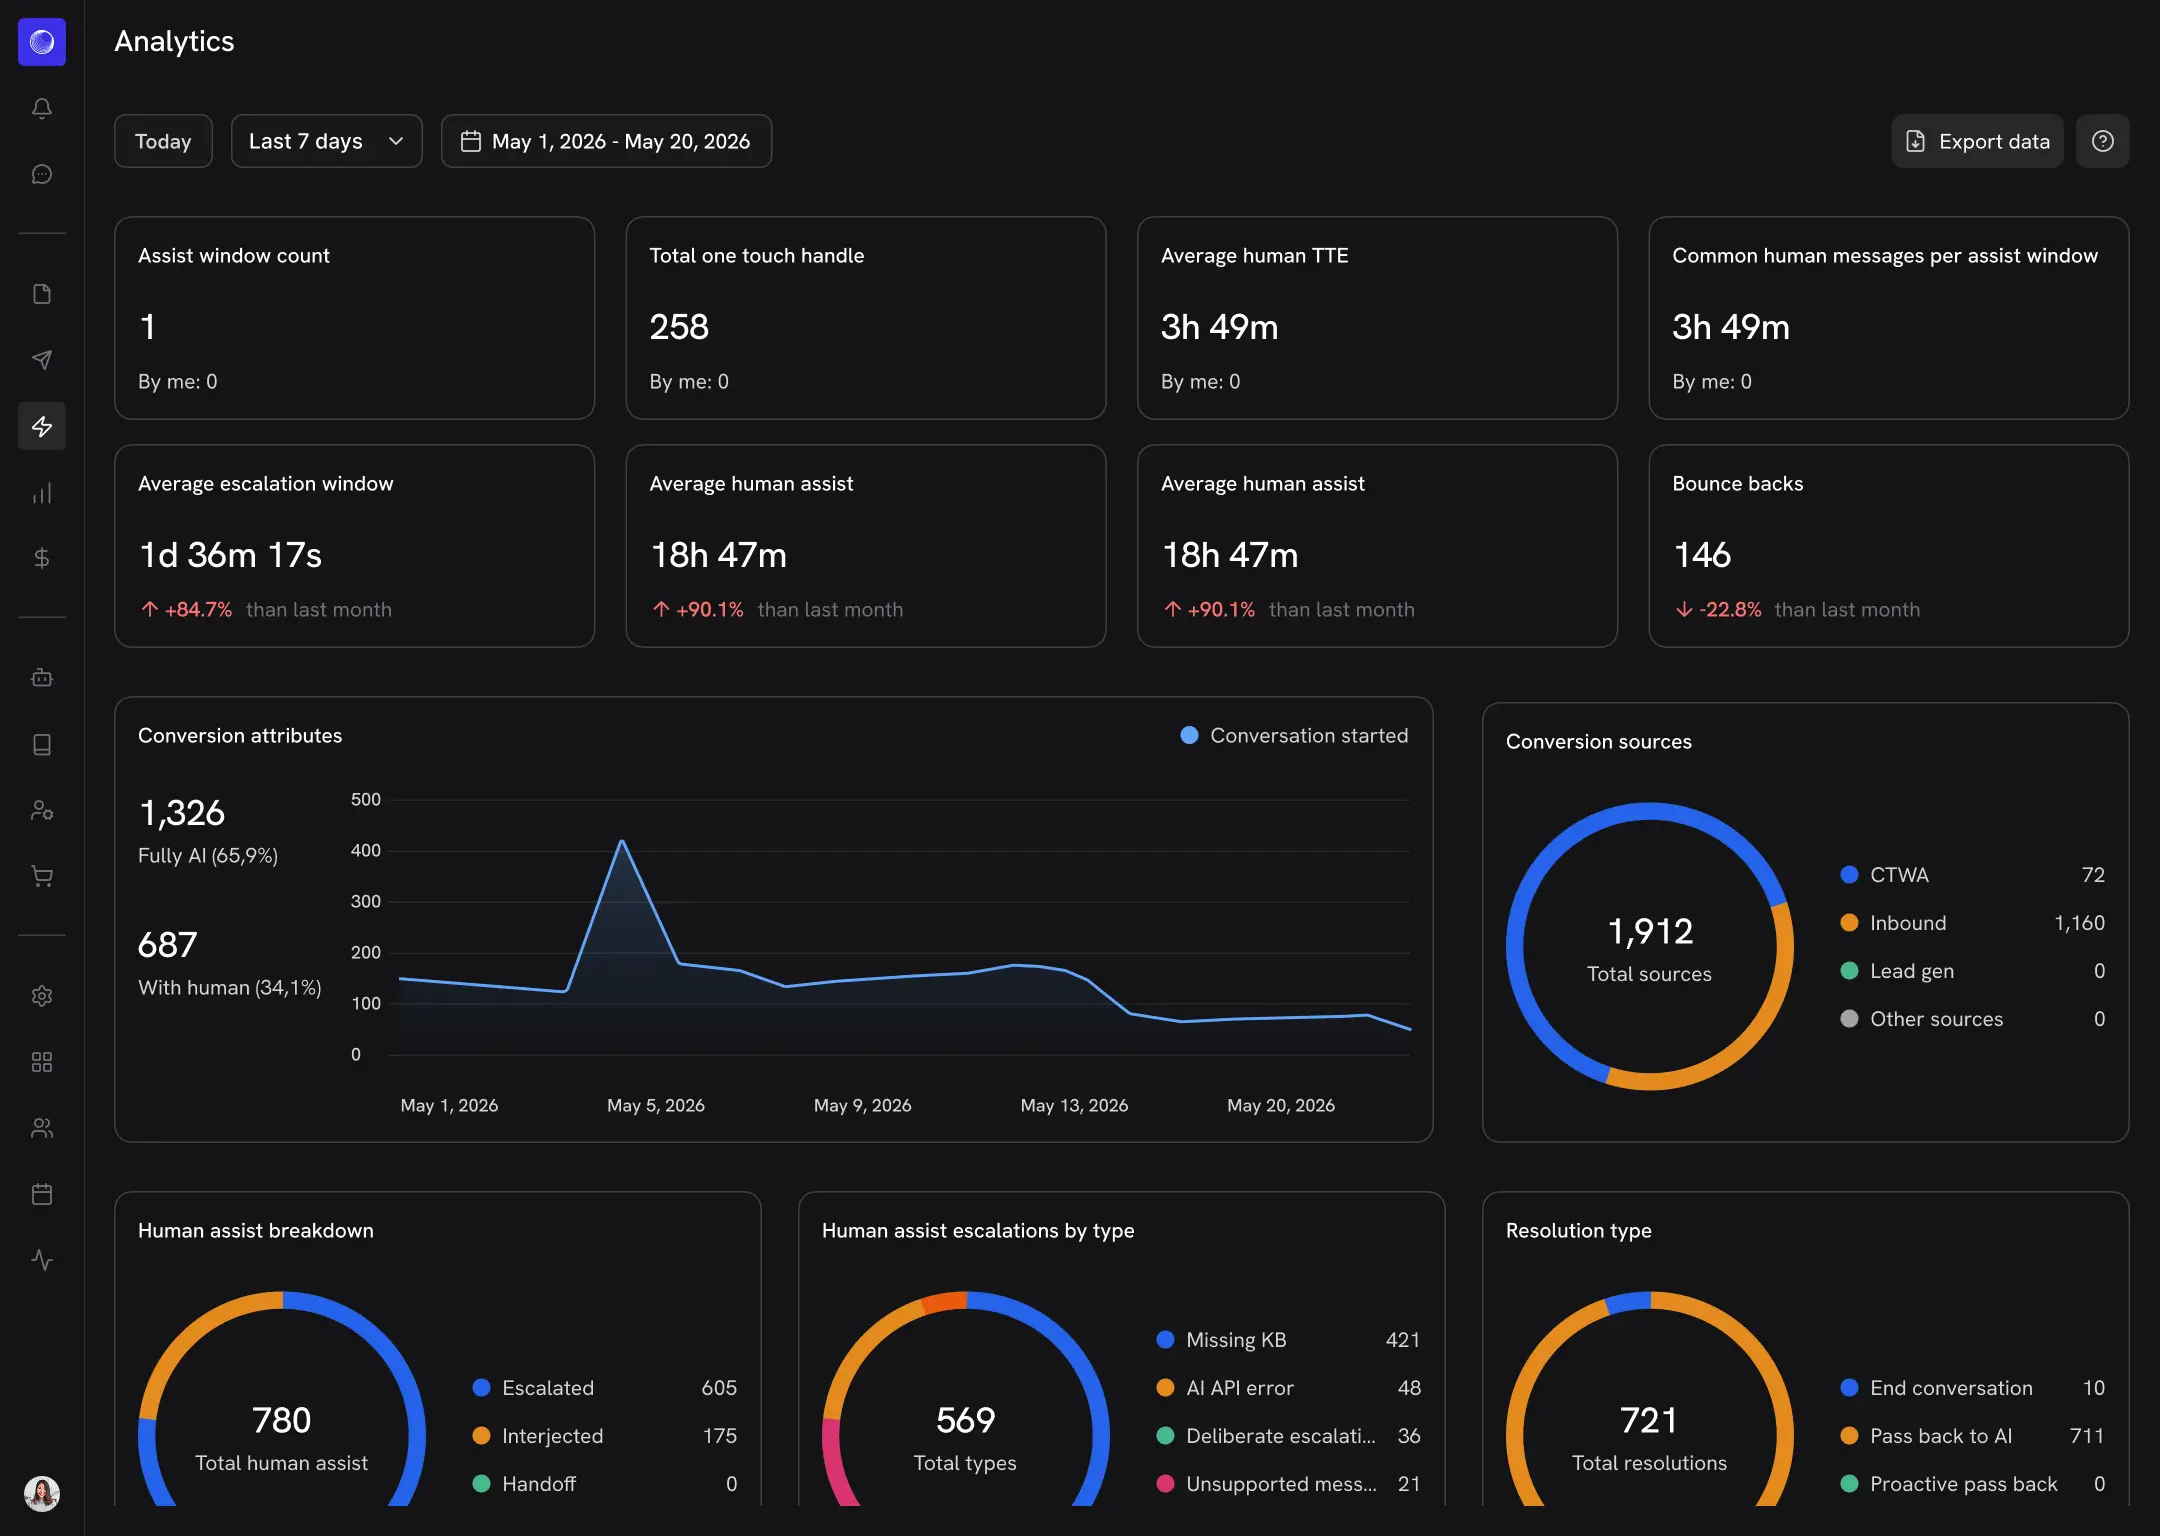Toggle Conversation started legend series
2160x1536 pixels.
(1294, 735)
